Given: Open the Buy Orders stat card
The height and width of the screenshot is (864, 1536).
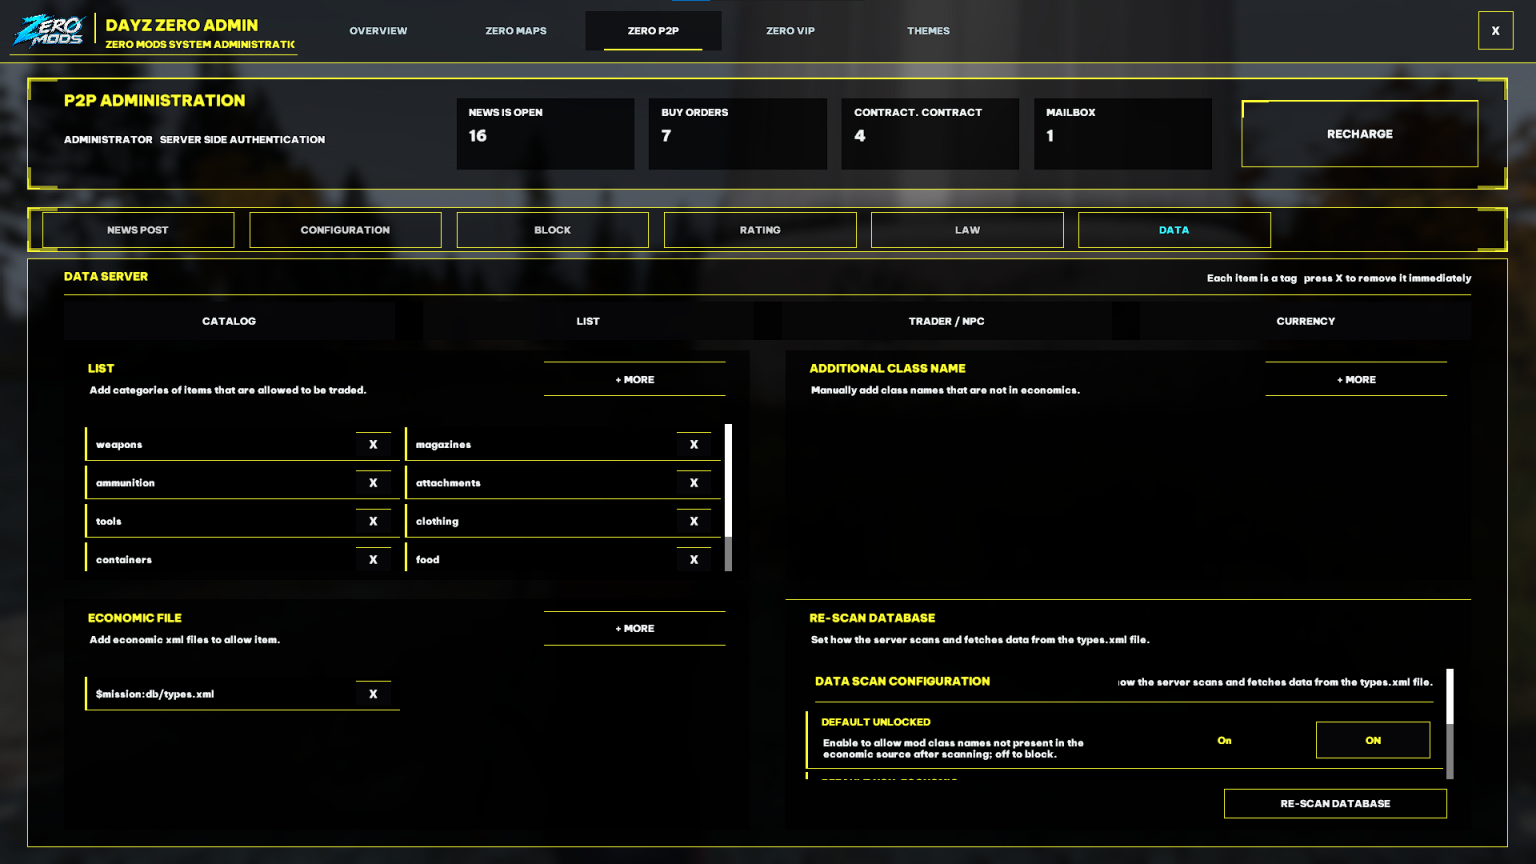Looking at the screenshot, I should click(x=738, y=134).
